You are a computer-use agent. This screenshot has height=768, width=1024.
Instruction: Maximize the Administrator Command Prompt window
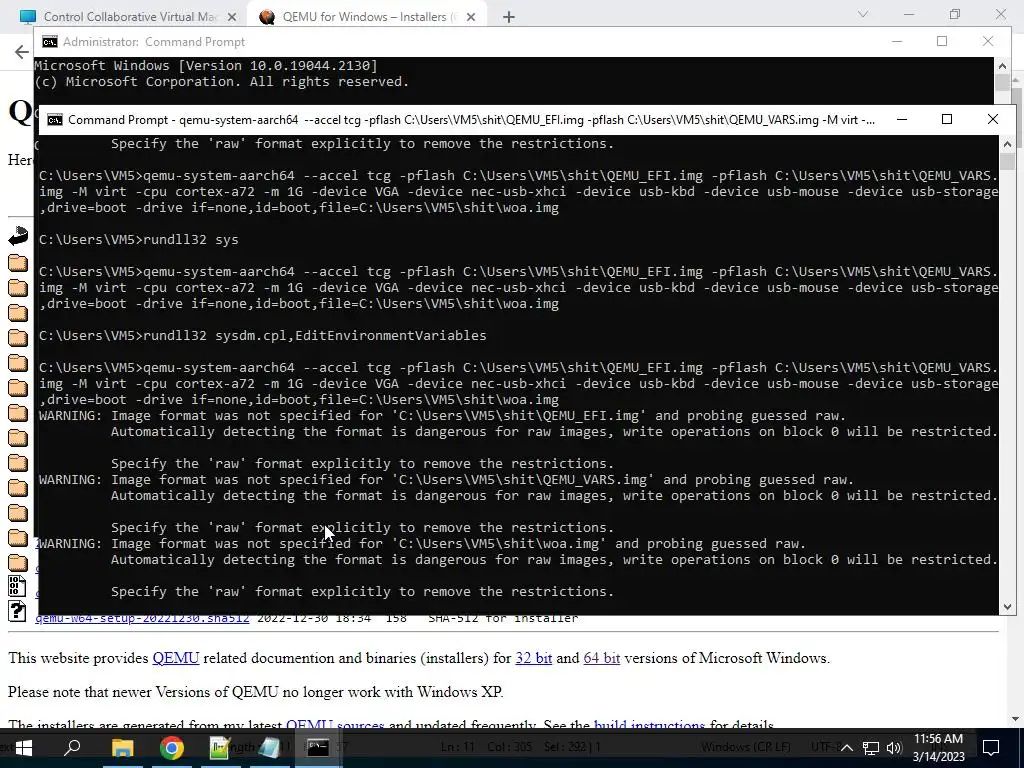tap(942, 41)
